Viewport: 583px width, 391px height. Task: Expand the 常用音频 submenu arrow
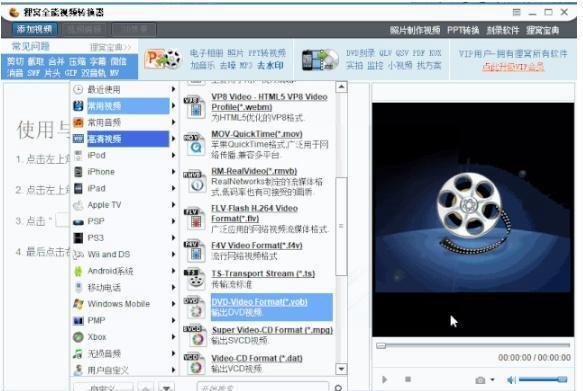pos(173,122)
